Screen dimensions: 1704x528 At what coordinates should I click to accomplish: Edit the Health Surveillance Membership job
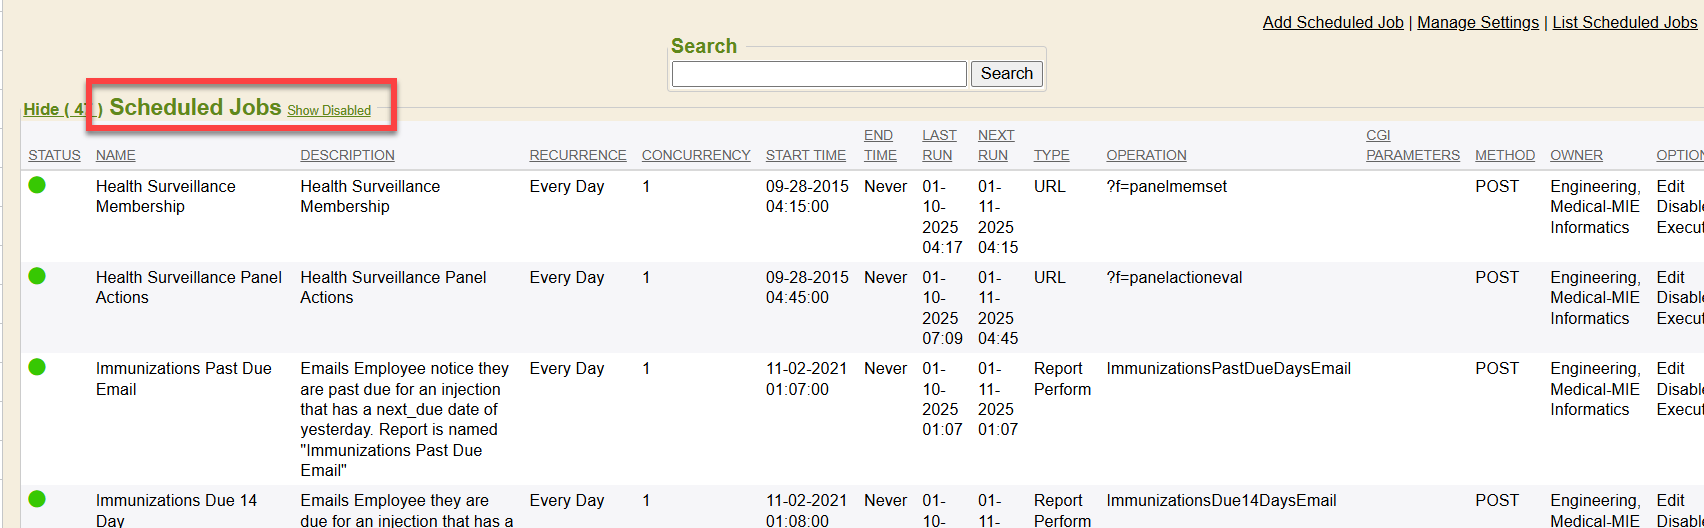tap(1670, 186)
